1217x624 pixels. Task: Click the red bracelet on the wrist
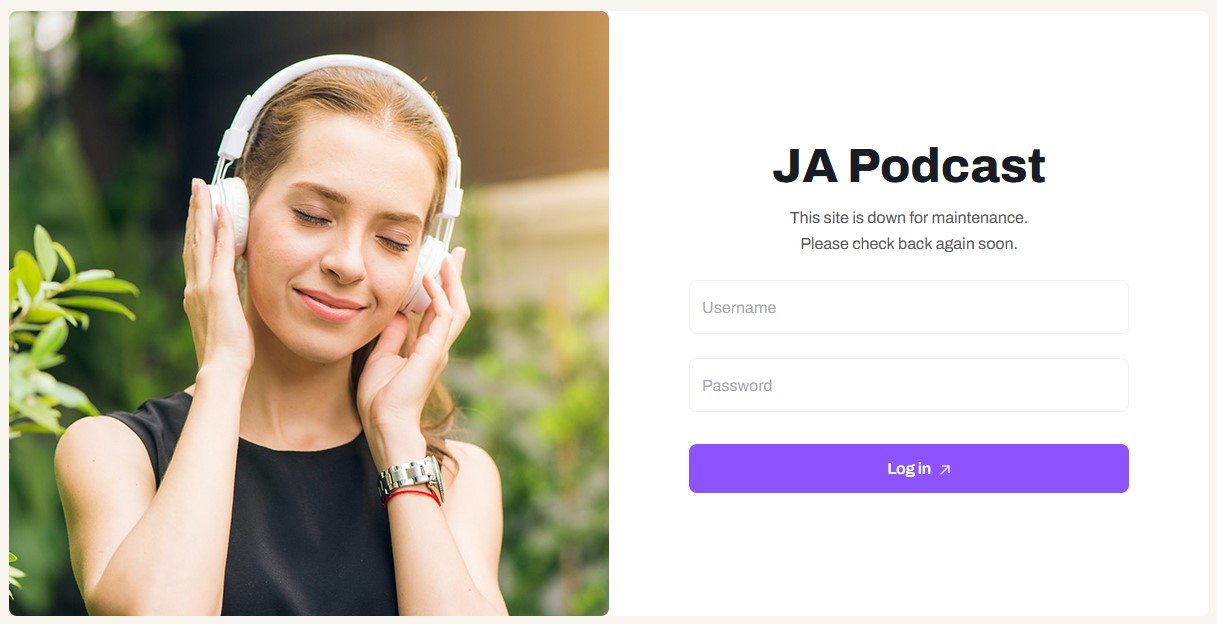412,495
